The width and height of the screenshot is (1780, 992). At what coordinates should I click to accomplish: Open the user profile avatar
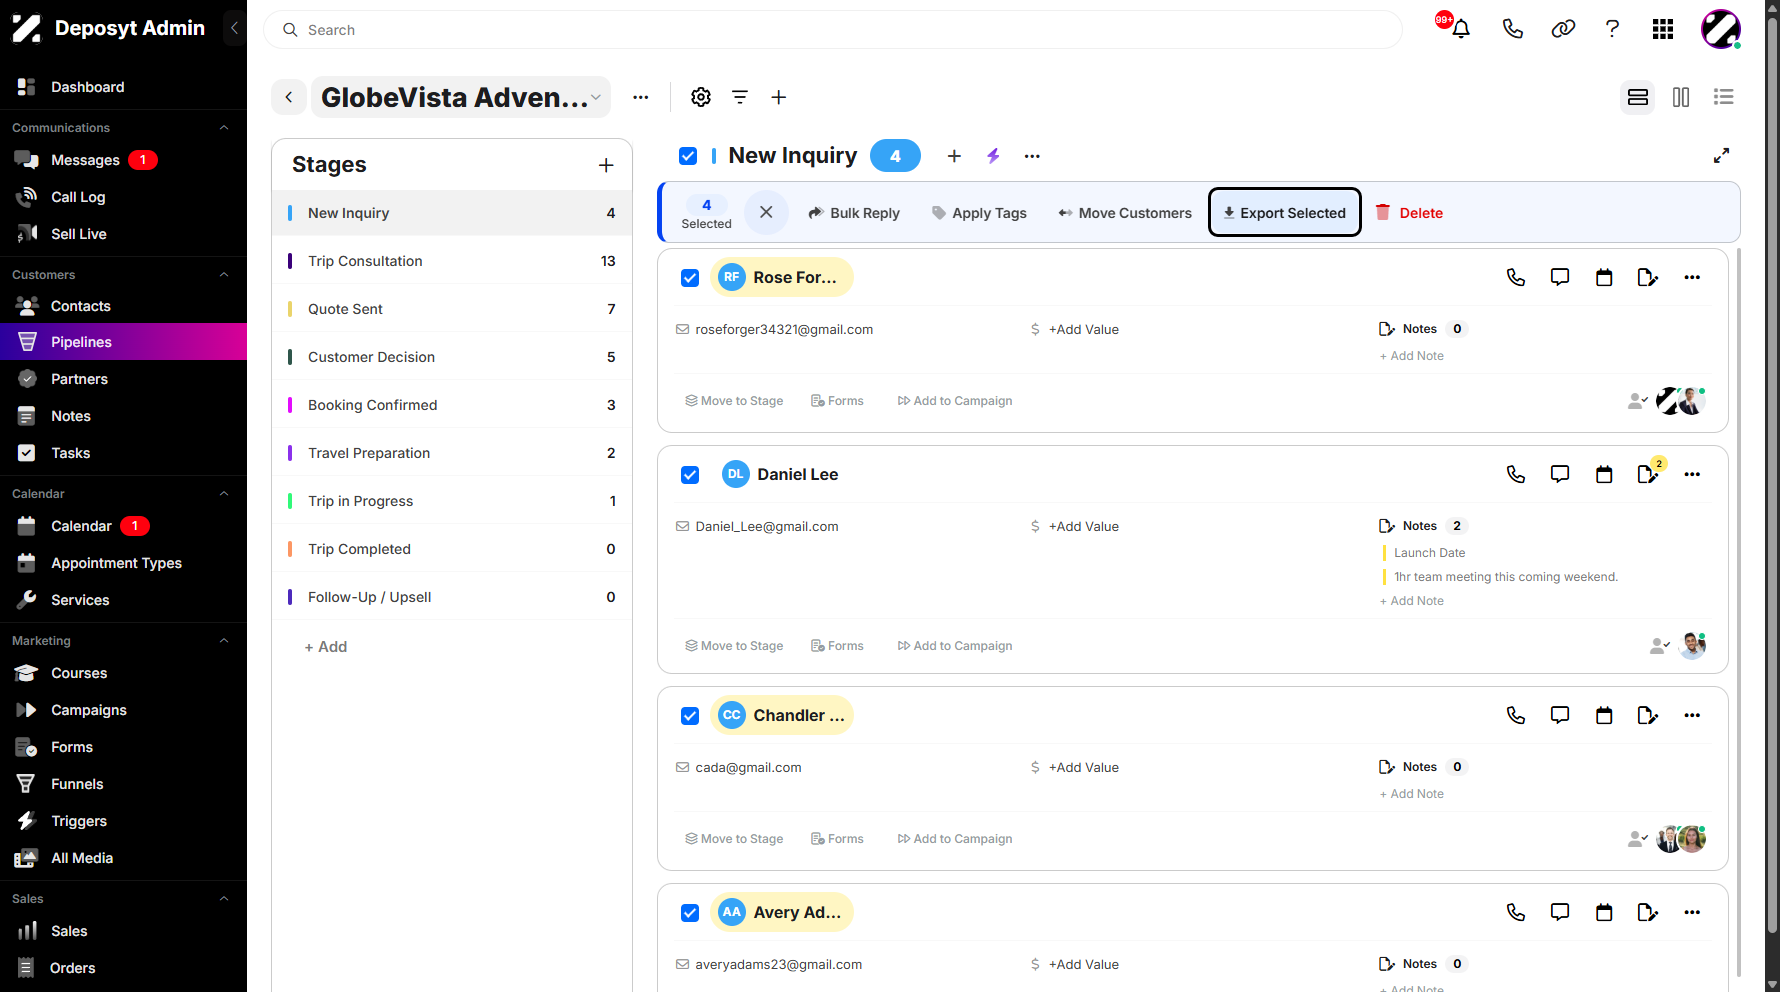pos(1721,29)
